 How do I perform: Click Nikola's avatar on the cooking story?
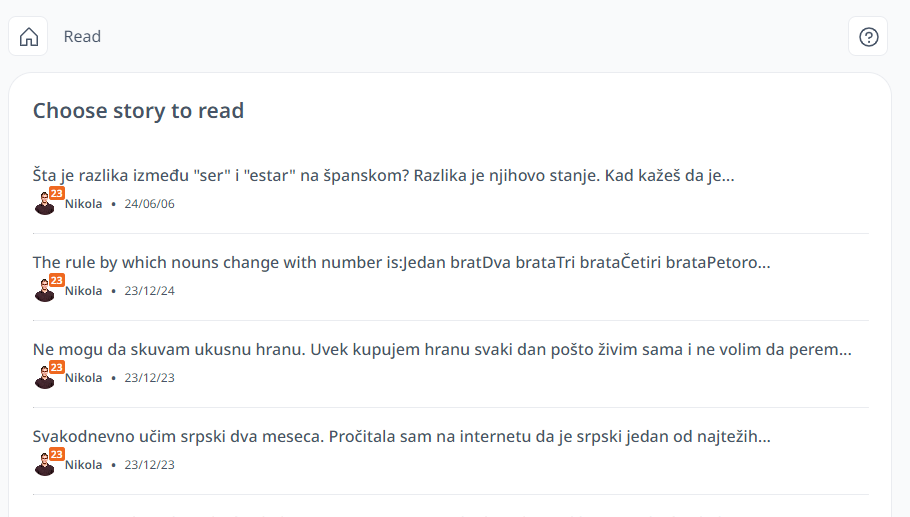(x=45, y=378)
